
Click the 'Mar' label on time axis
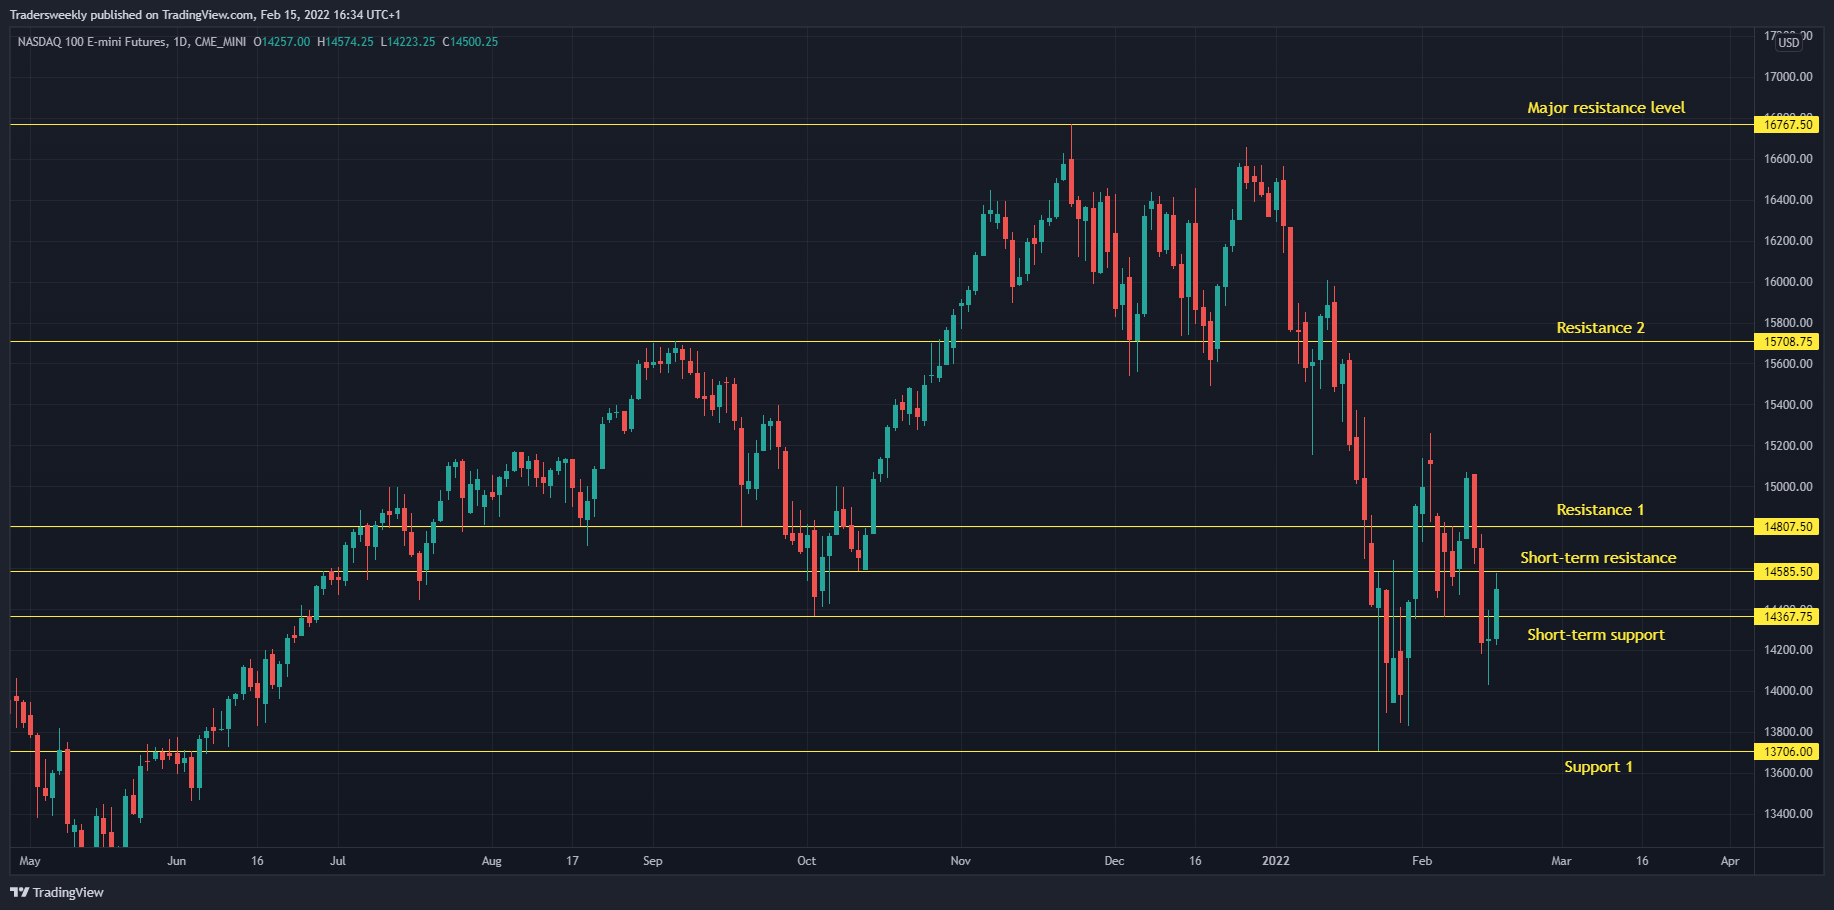point(1561,861)
